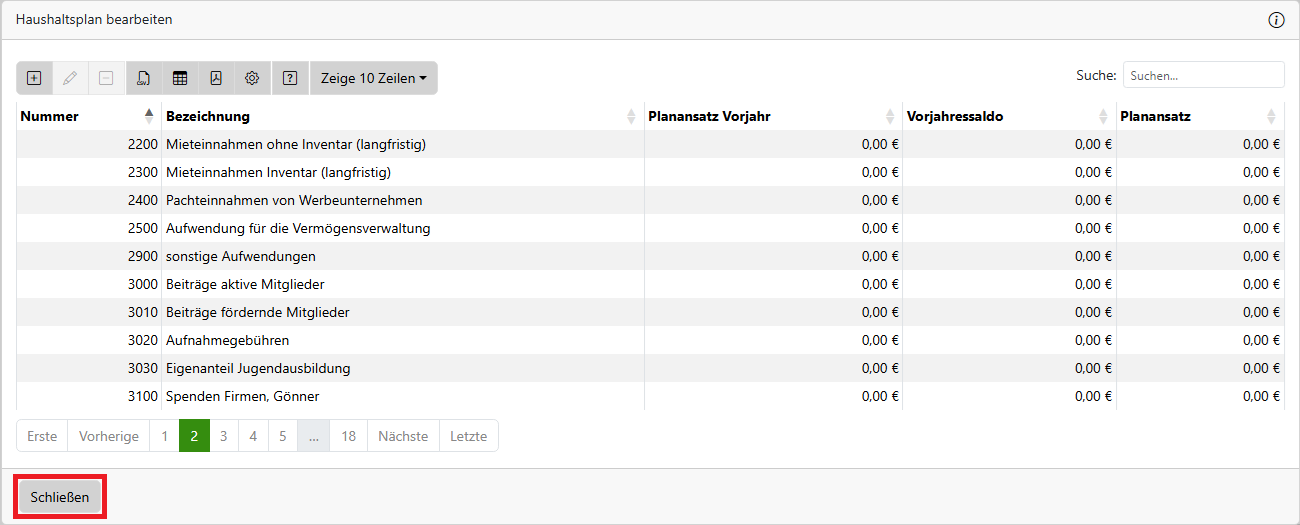Click the Suchen search input field

point(1203,75)
